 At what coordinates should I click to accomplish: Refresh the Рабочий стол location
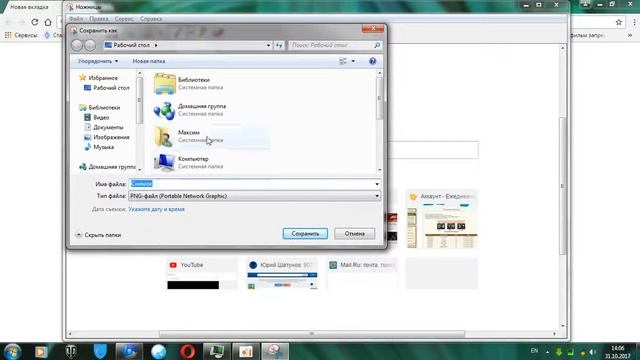tap(279, 45)
